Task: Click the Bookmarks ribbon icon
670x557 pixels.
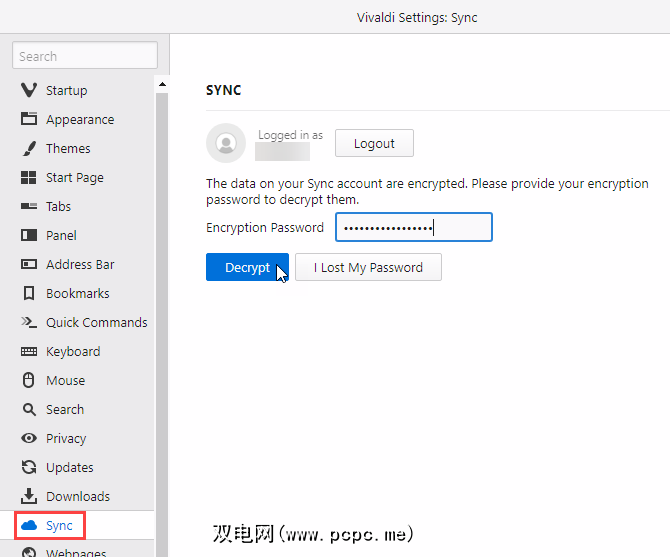Action: pos(29,293)
